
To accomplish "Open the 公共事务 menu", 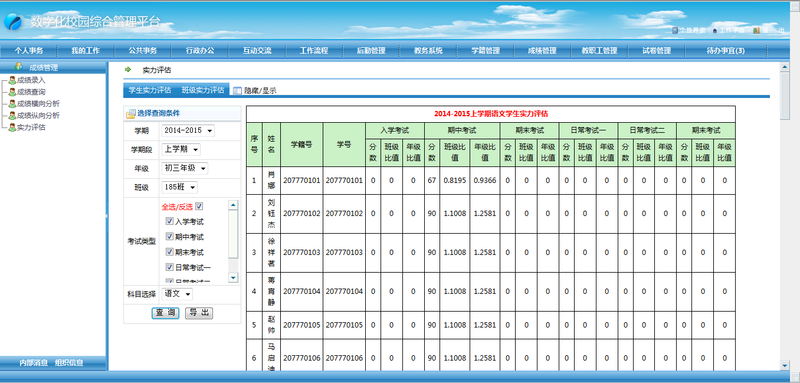I will pyautogui.click(x=142, y=50).
